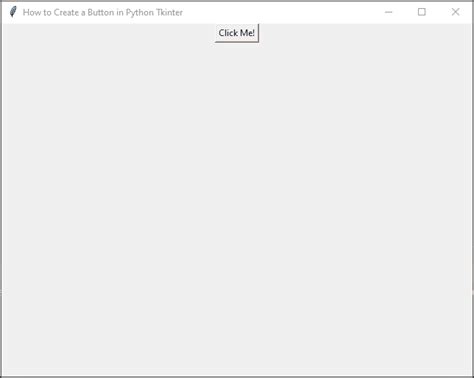Select the title "How to Create a Button in Python Tkinter"
474x378 pixels.
[103, 13]
